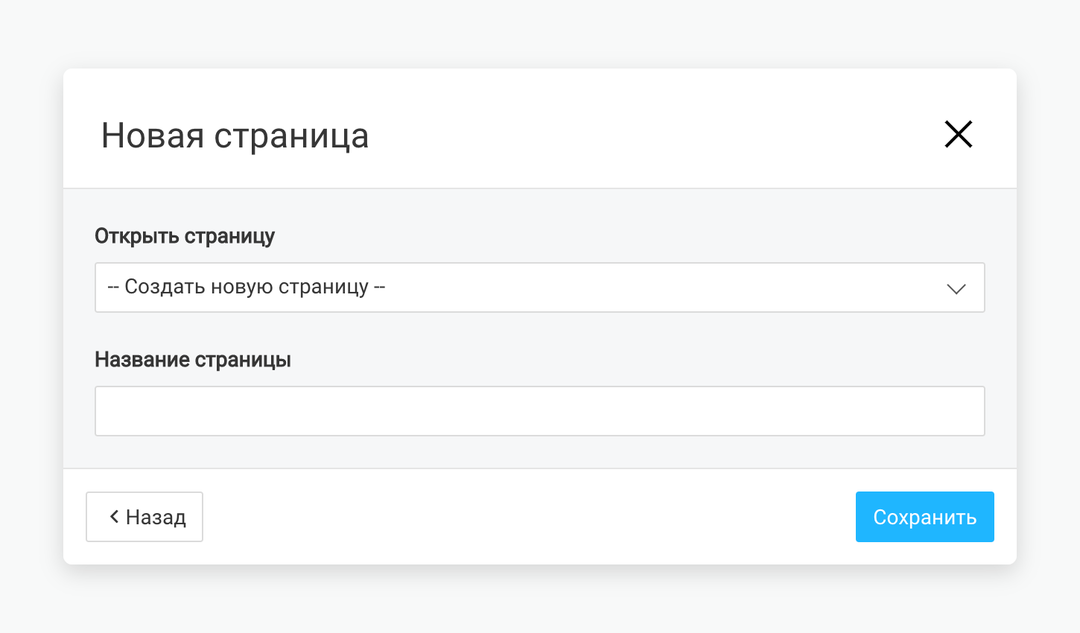Click the Открыть страницу label
The height and width of the screenshot is (633, 1080).
click(185, 236)
